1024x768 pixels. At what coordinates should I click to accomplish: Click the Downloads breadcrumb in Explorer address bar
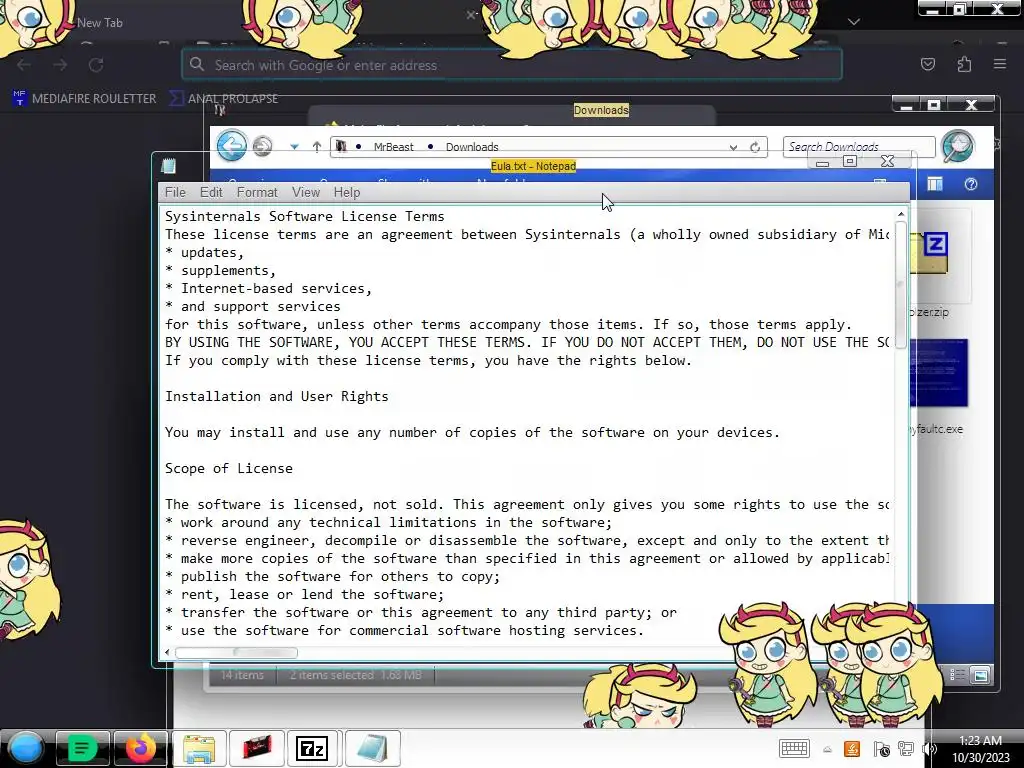tap(472, 147)
